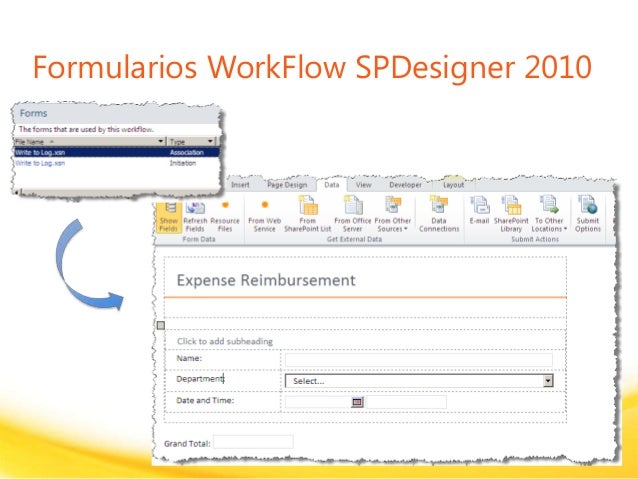This screenshot has height=479, width=638.
Task: Open the Developer ribbon tab
Action: coord(405,185)
